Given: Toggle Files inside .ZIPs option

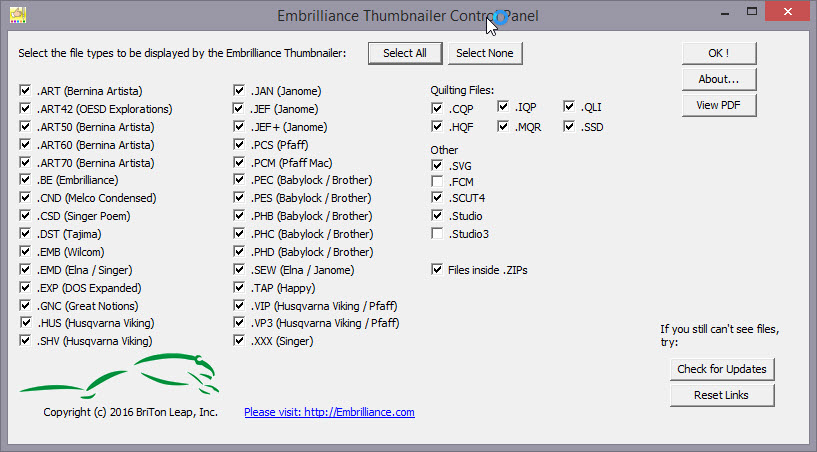Looking at the screenshot, I should [438, 269].
